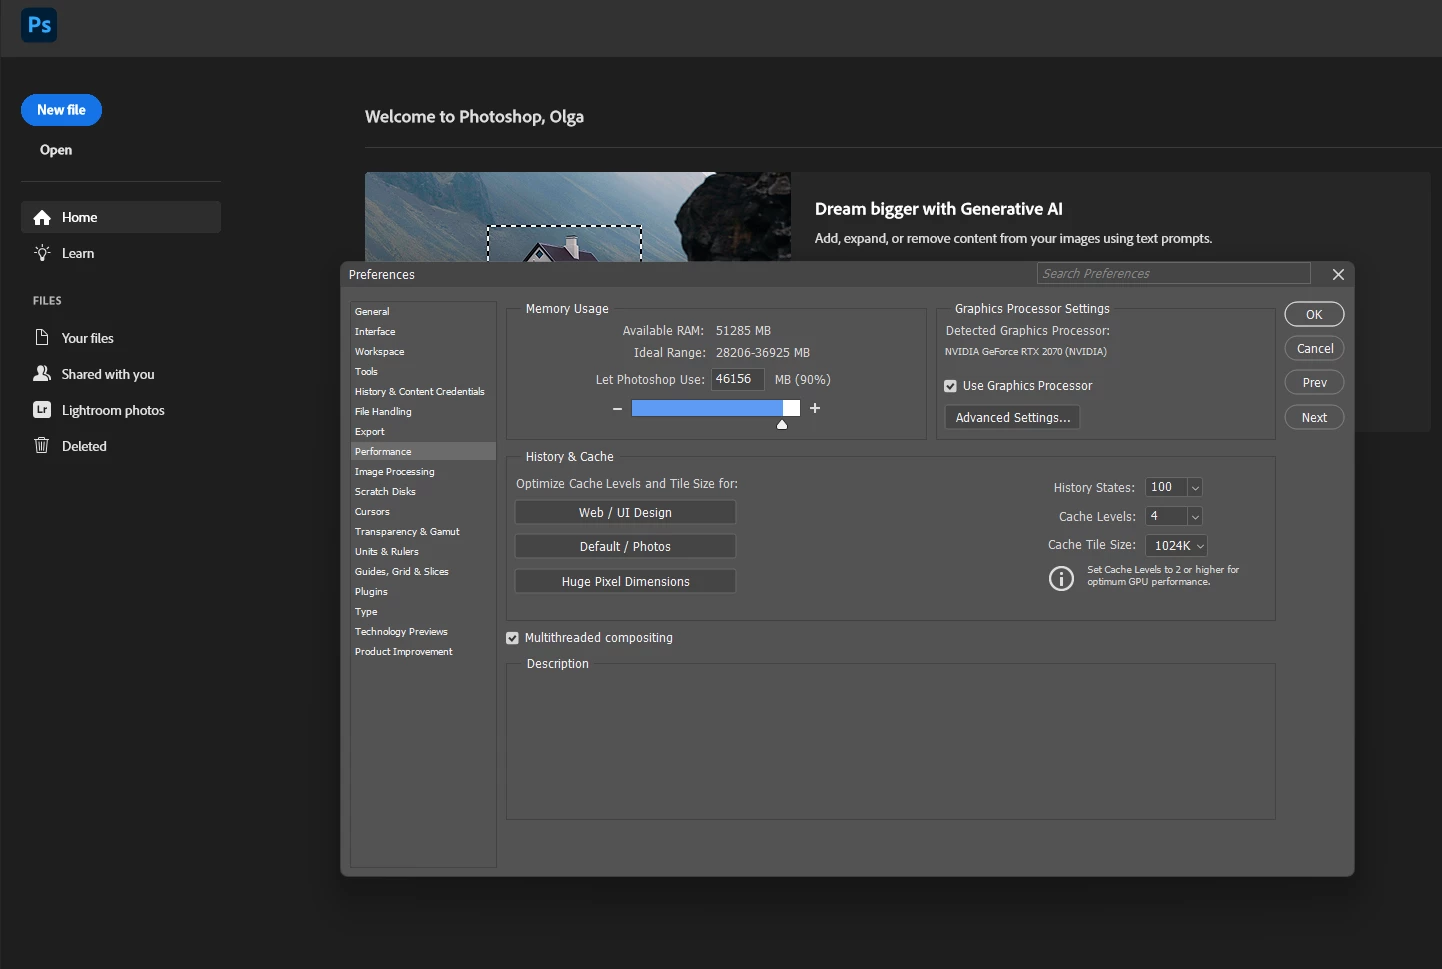The image size is (1442, 969).
Task: Click the memory usage slider bar
Action: 715,408
